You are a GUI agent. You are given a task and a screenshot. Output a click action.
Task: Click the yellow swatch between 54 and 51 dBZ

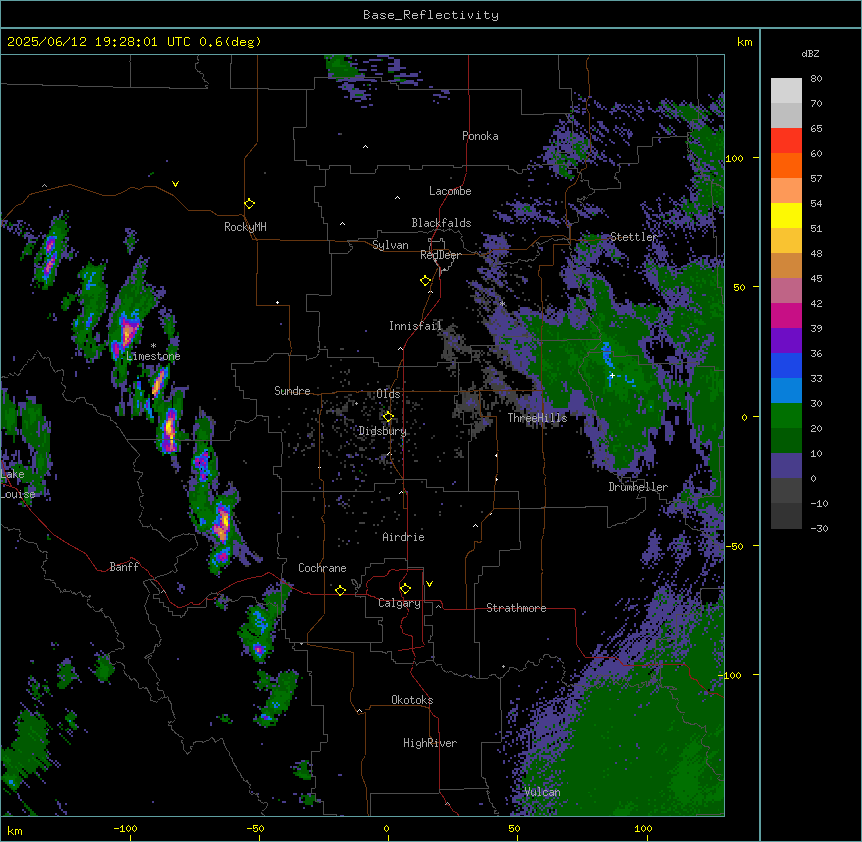786,215
